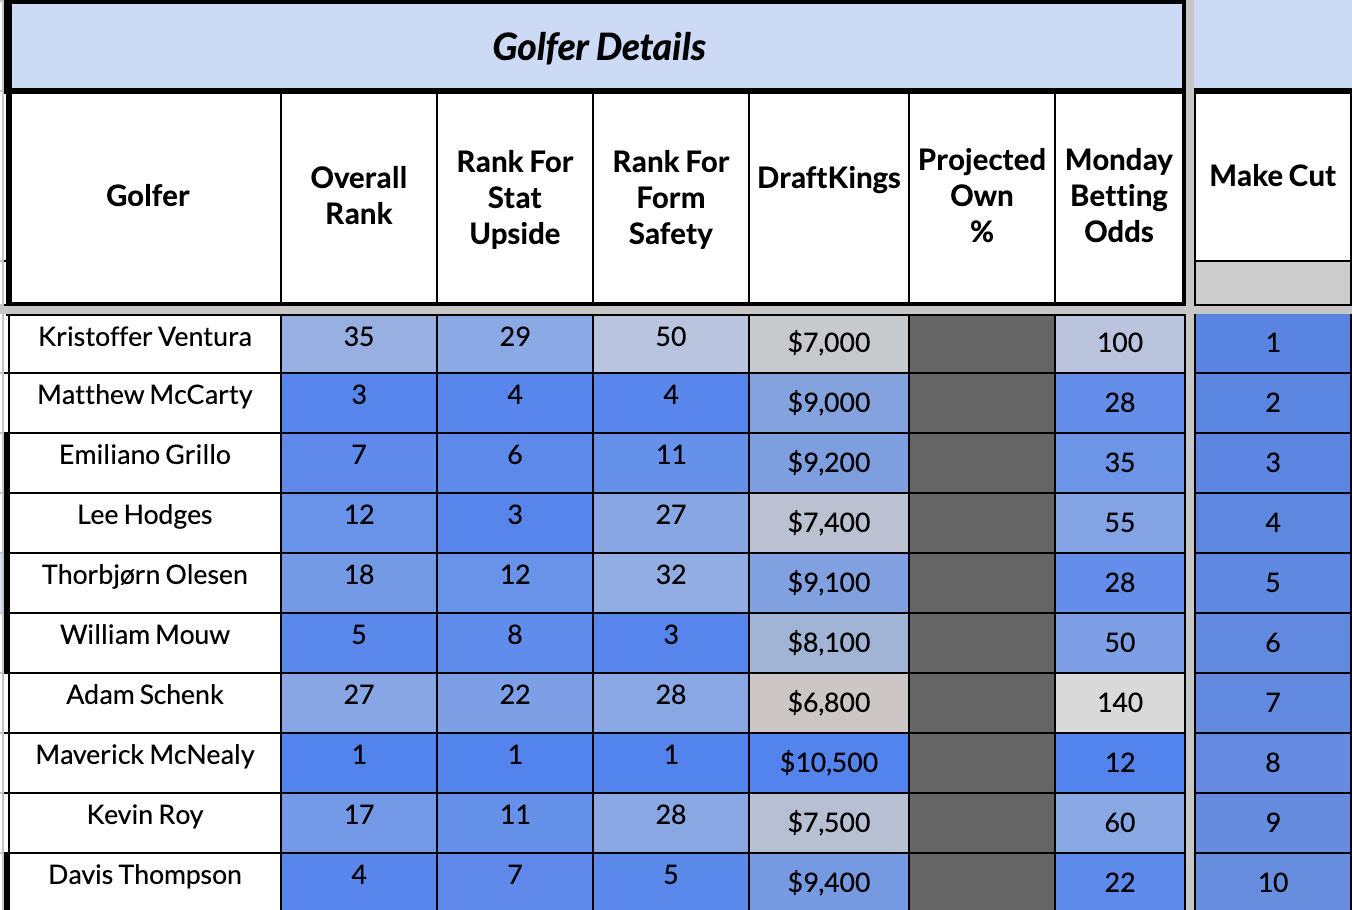Click the Golfer Details title cell
1352x910 pixels.
598,47
